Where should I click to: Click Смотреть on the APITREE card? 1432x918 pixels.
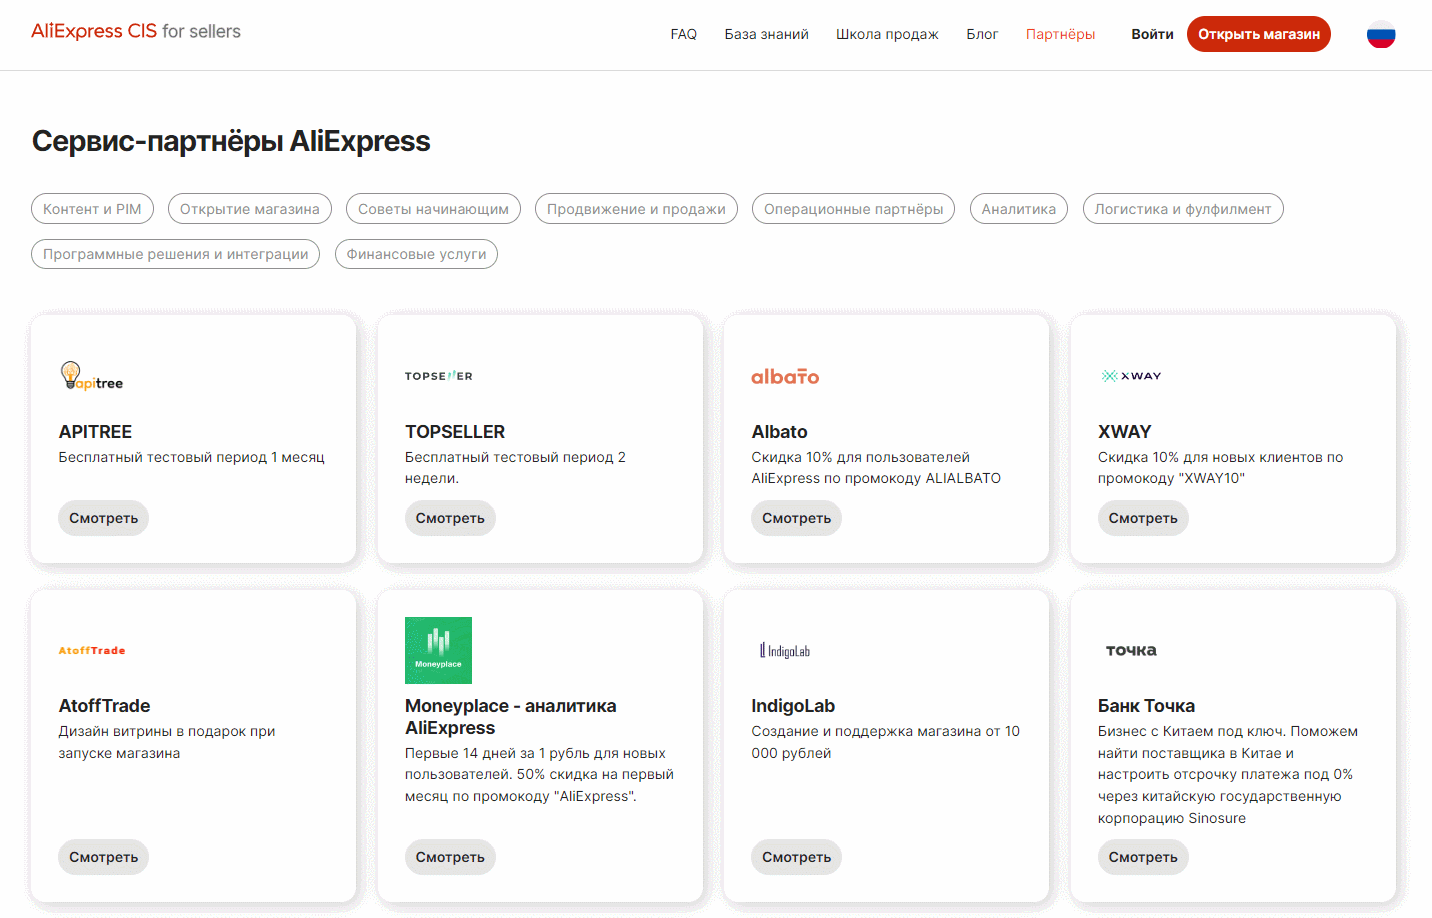(x=104, y=518)
